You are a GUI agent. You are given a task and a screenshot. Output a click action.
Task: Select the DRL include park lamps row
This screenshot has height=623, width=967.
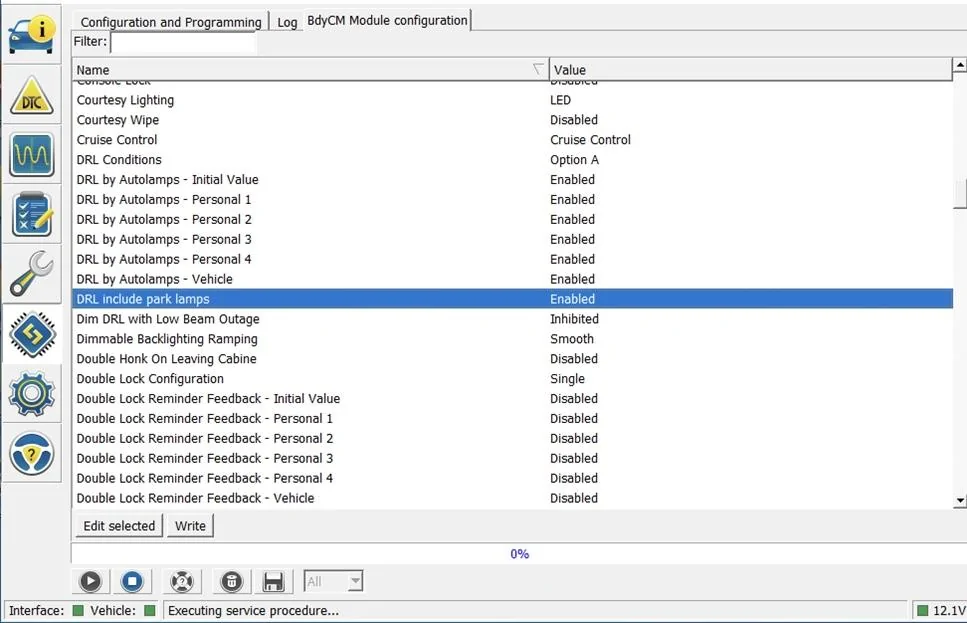[x=512, y=299]
